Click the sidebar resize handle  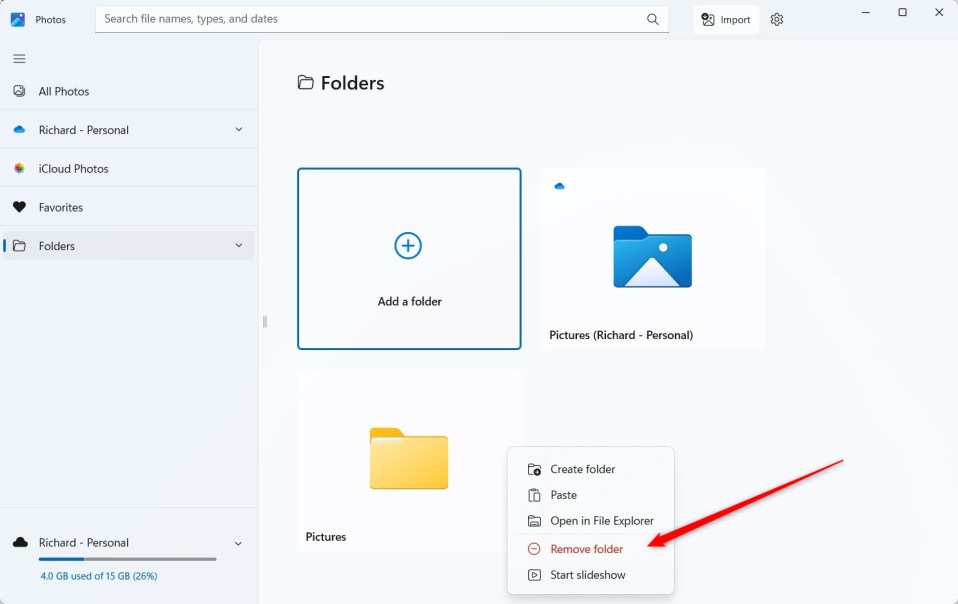point(265,322)
